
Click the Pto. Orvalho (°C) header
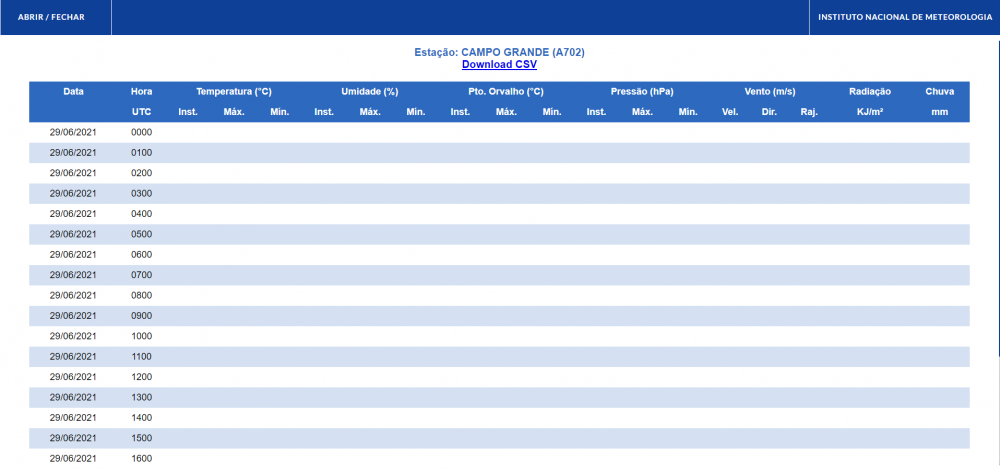(506, 91)
